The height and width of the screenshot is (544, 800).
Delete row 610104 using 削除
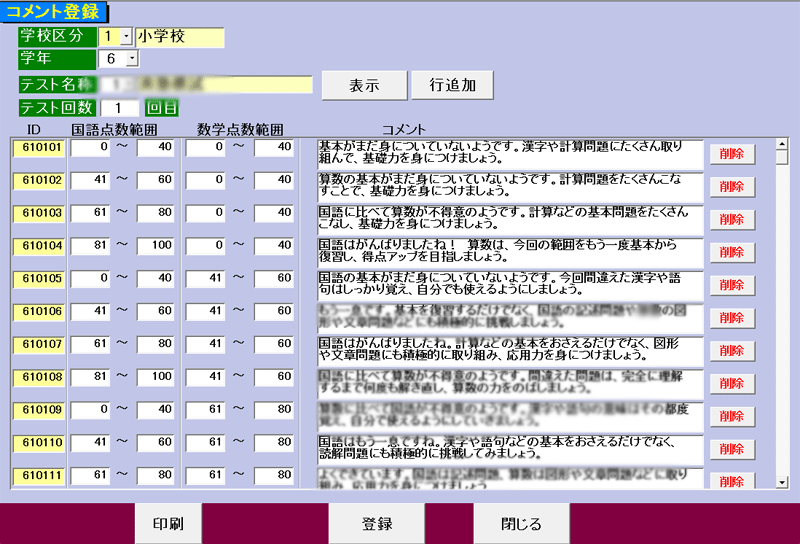pyautogui.click(x=732, y=252)
